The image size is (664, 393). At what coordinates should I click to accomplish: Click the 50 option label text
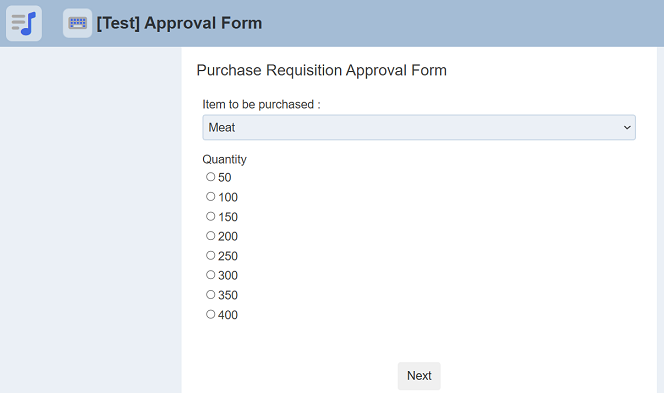tap(224, 177)
